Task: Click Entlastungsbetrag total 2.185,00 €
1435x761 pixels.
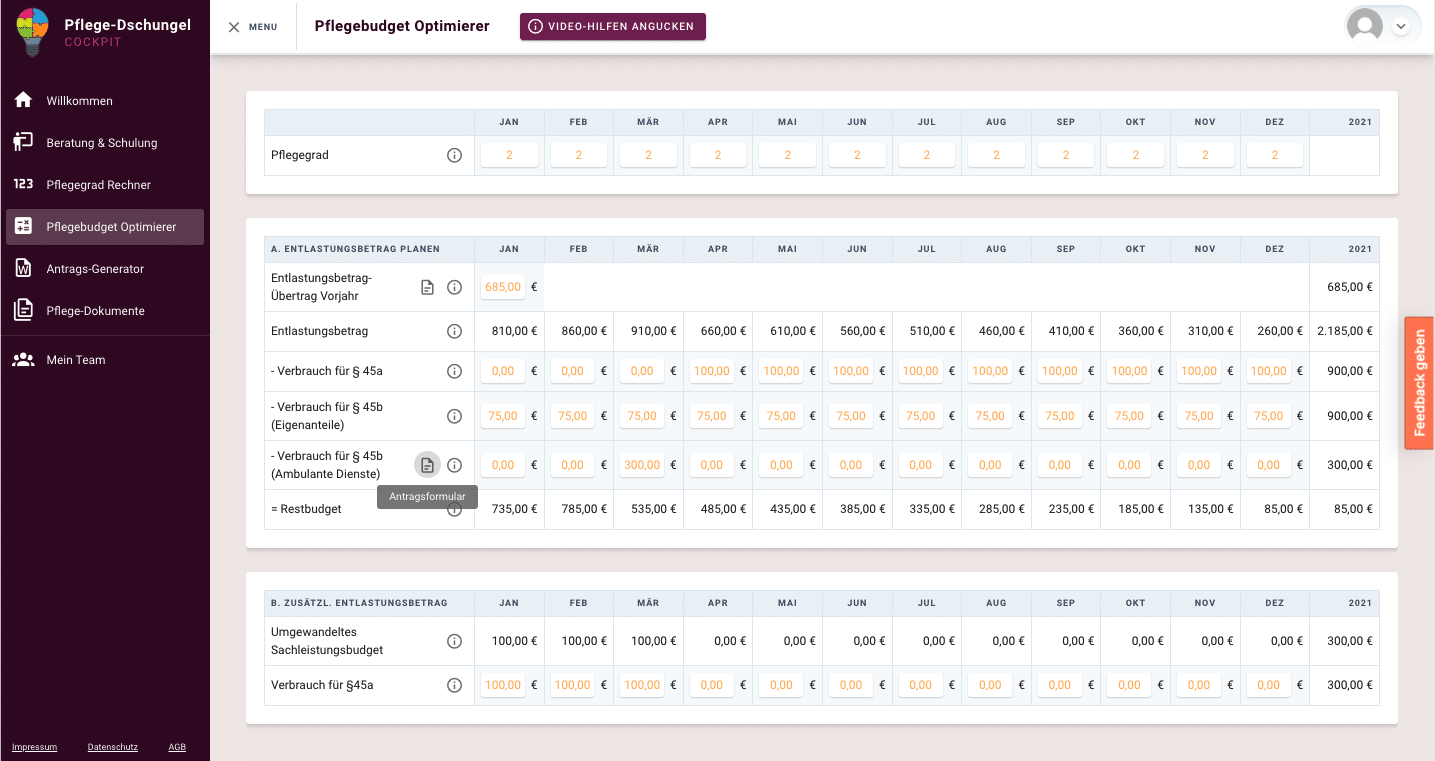Action: [x=1345, y=331]
